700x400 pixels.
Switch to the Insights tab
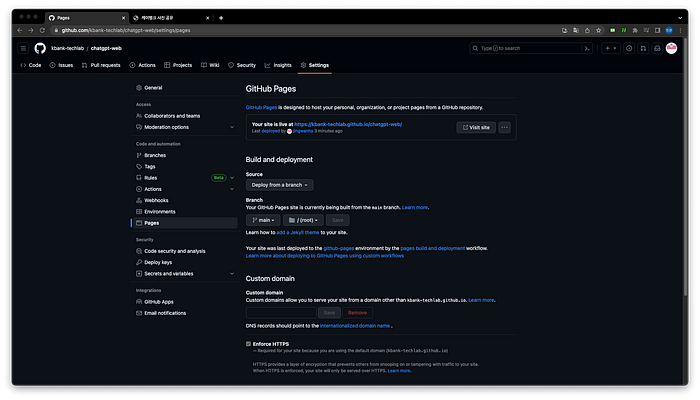tap(278, 65)
